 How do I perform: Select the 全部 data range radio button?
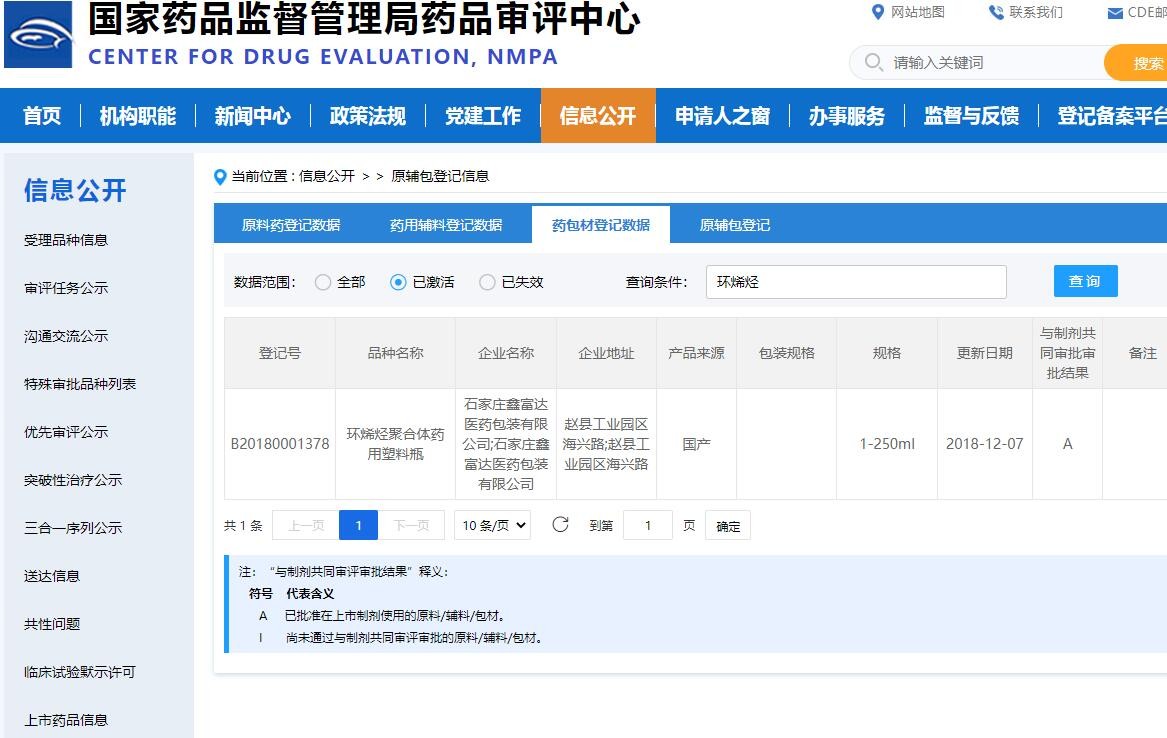[324, 281]
